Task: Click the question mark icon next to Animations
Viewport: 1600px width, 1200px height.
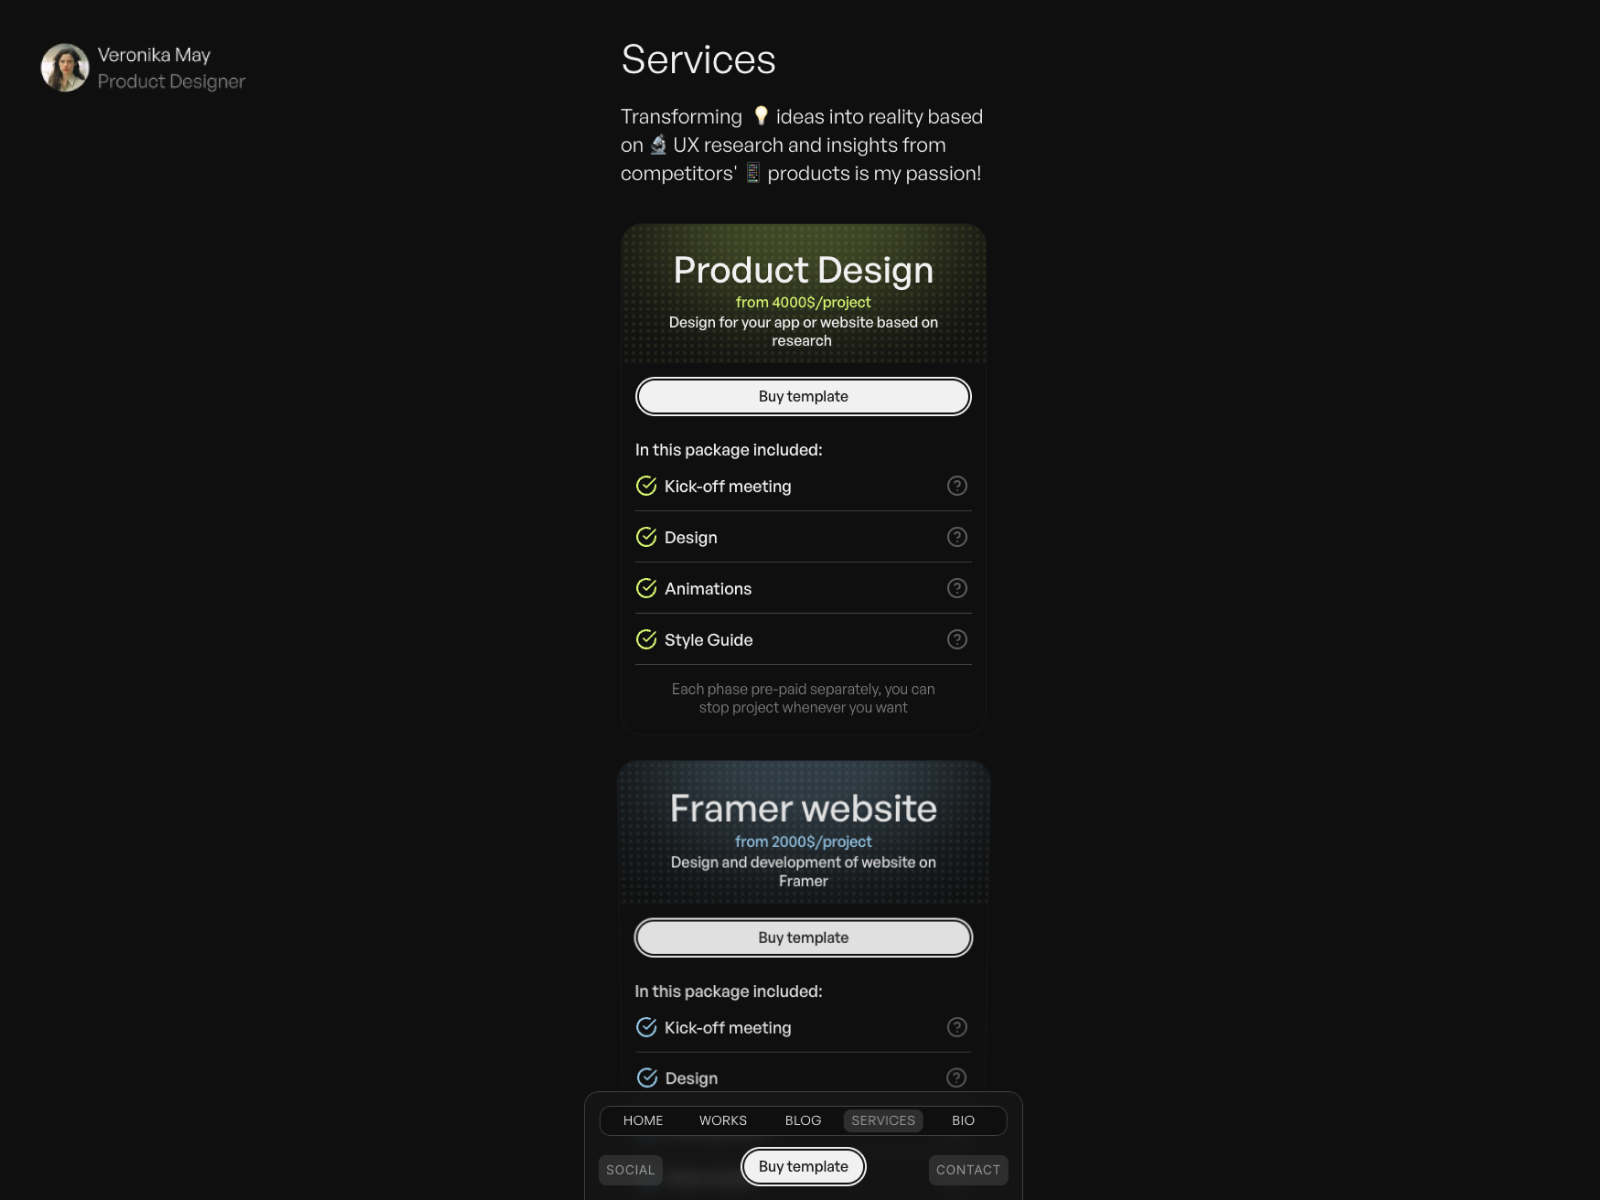Action: [x=957, y=588]
